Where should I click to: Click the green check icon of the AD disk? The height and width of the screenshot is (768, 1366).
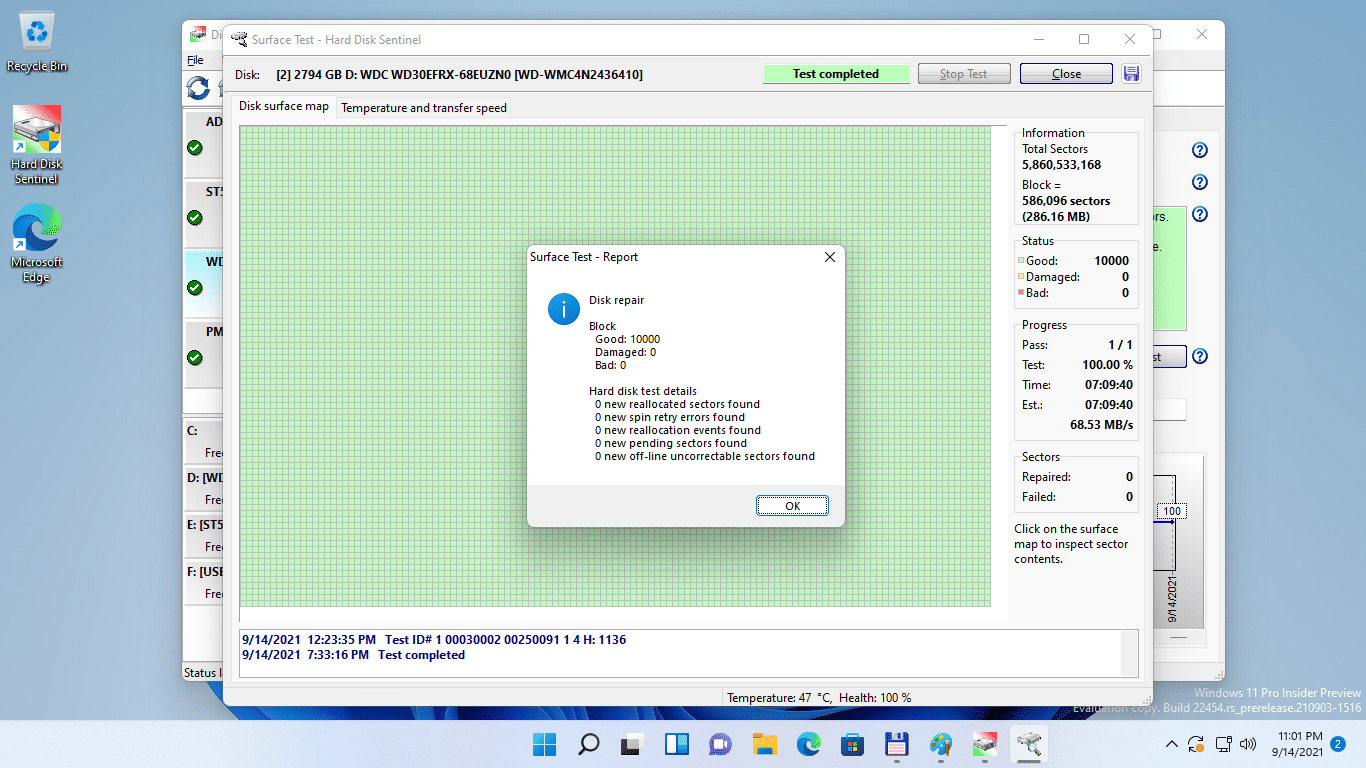tap(195, 148)
